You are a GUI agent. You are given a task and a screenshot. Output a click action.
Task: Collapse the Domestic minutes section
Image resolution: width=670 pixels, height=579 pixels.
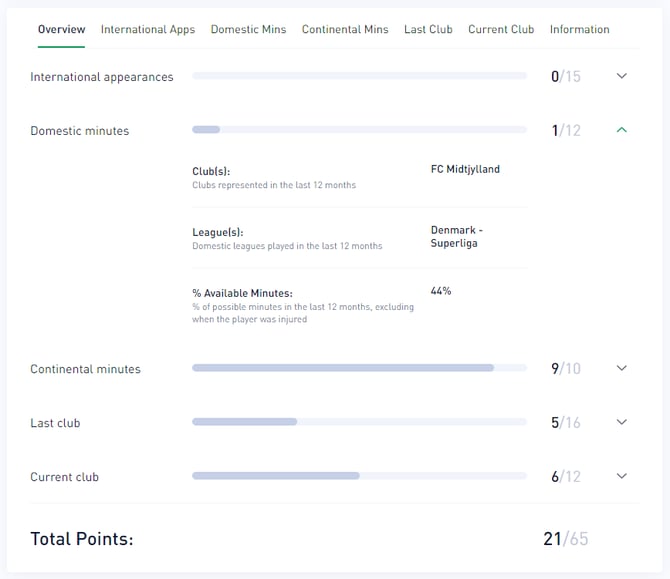[621, 130]
